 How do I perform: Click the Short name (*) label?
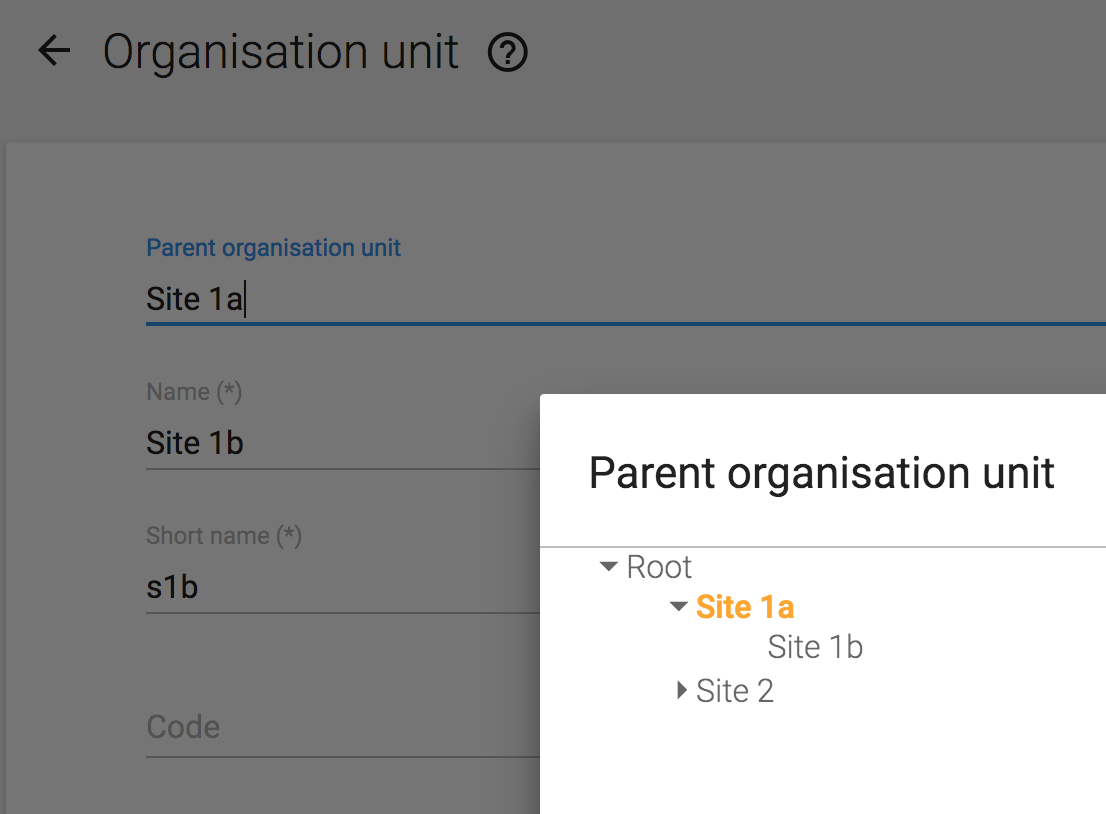[x=224, y=536]
